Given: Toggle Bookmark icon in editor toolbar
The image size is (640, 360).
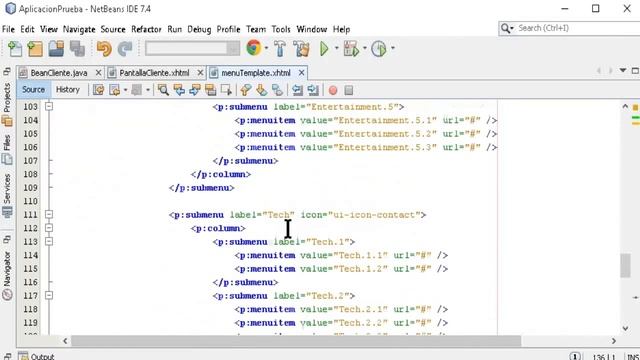Looking at the screenshot, I should [x=278, y=90].
